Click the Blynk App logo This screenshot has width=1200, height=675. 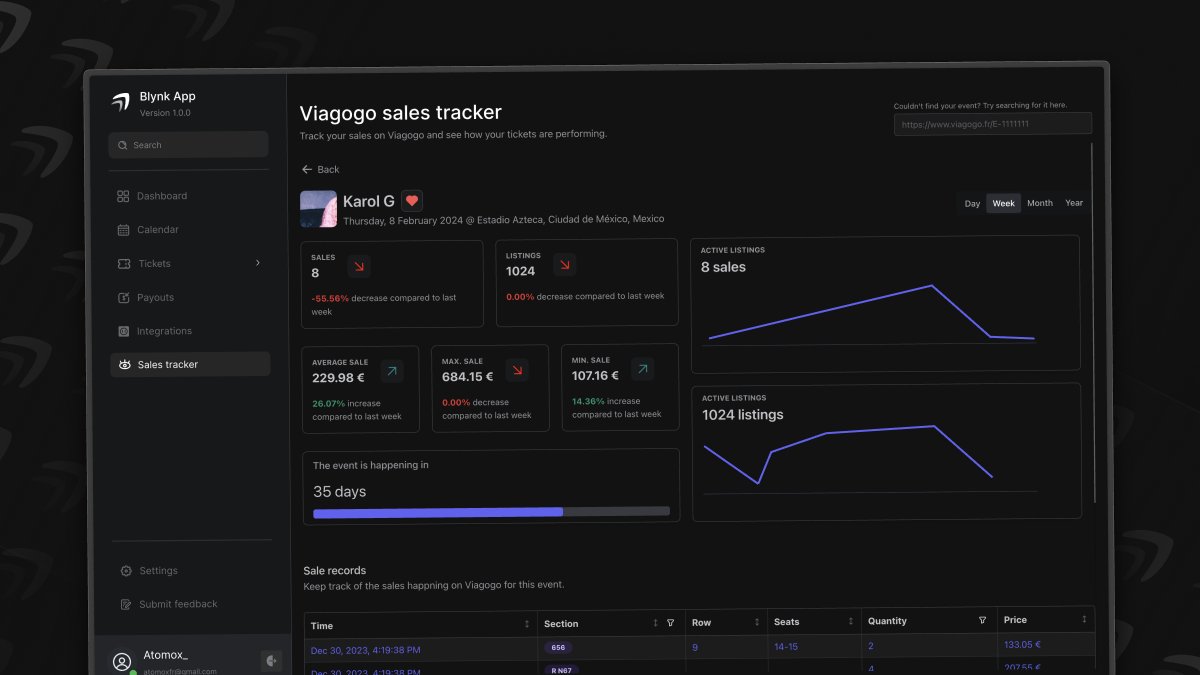click(x=121, y=102)
